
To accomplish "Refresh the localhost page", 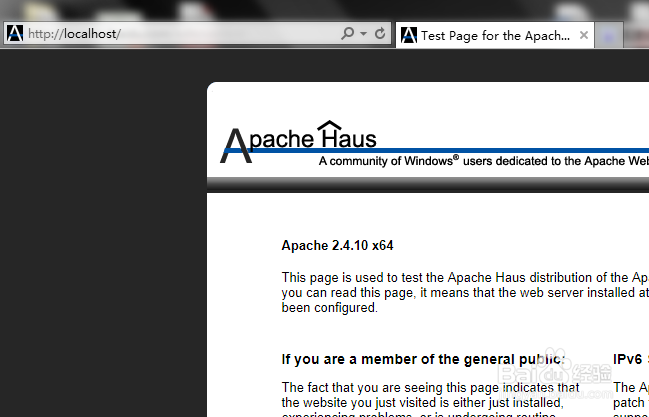I will click(380, 33).
